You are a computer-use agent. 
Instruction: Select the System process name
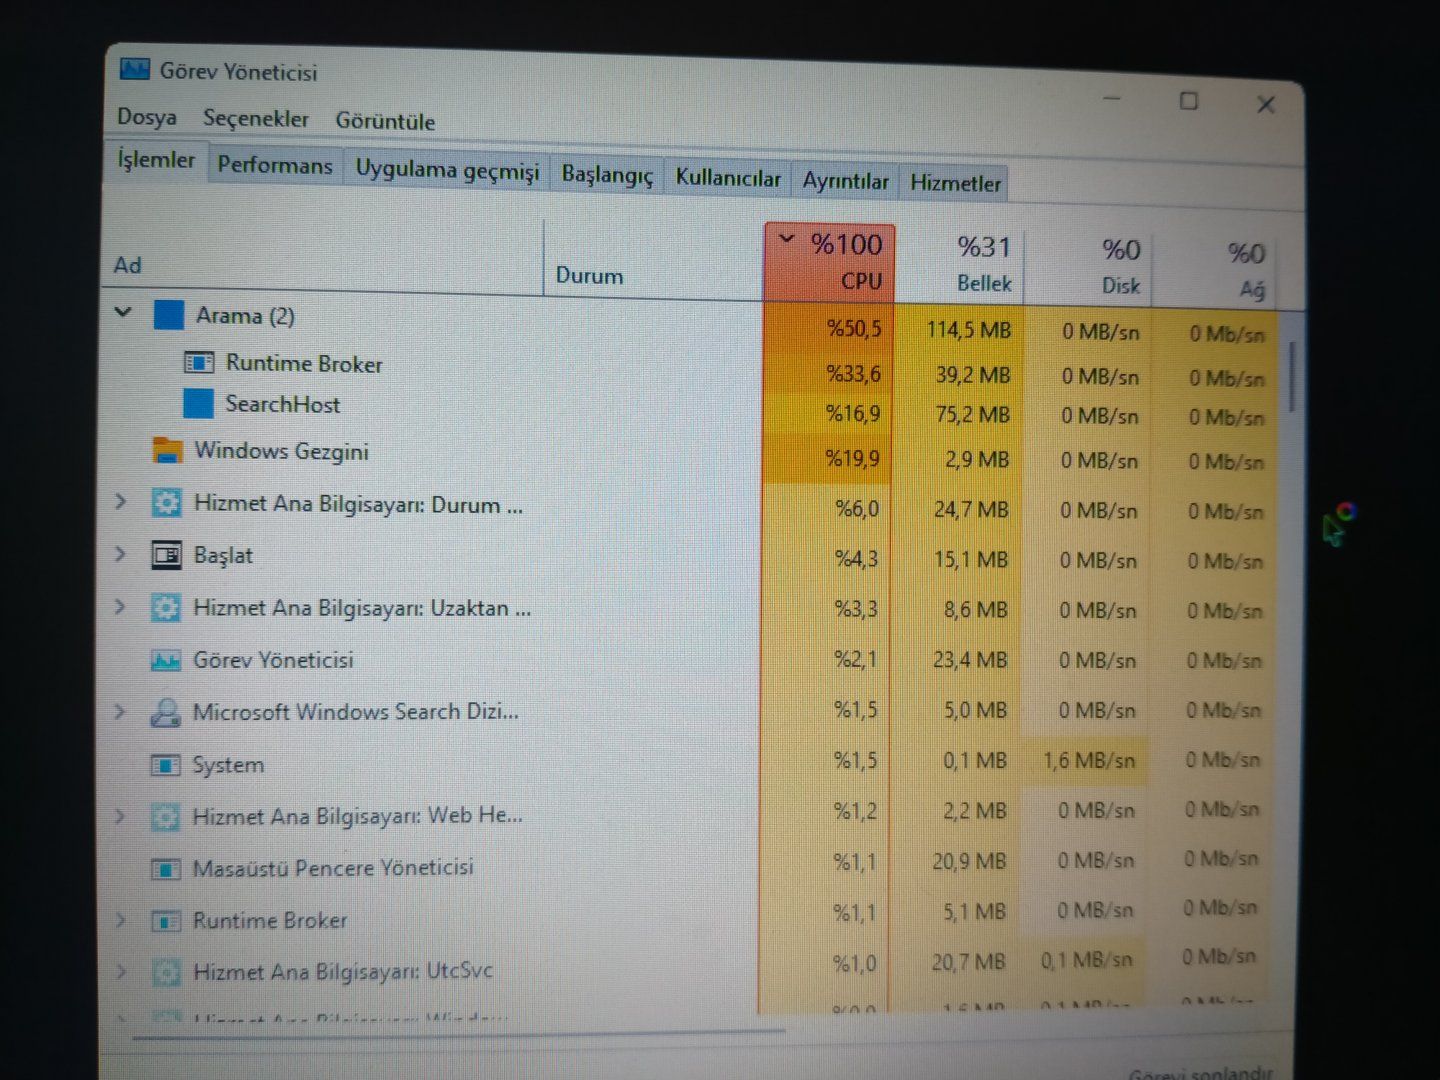click(228, 765)
